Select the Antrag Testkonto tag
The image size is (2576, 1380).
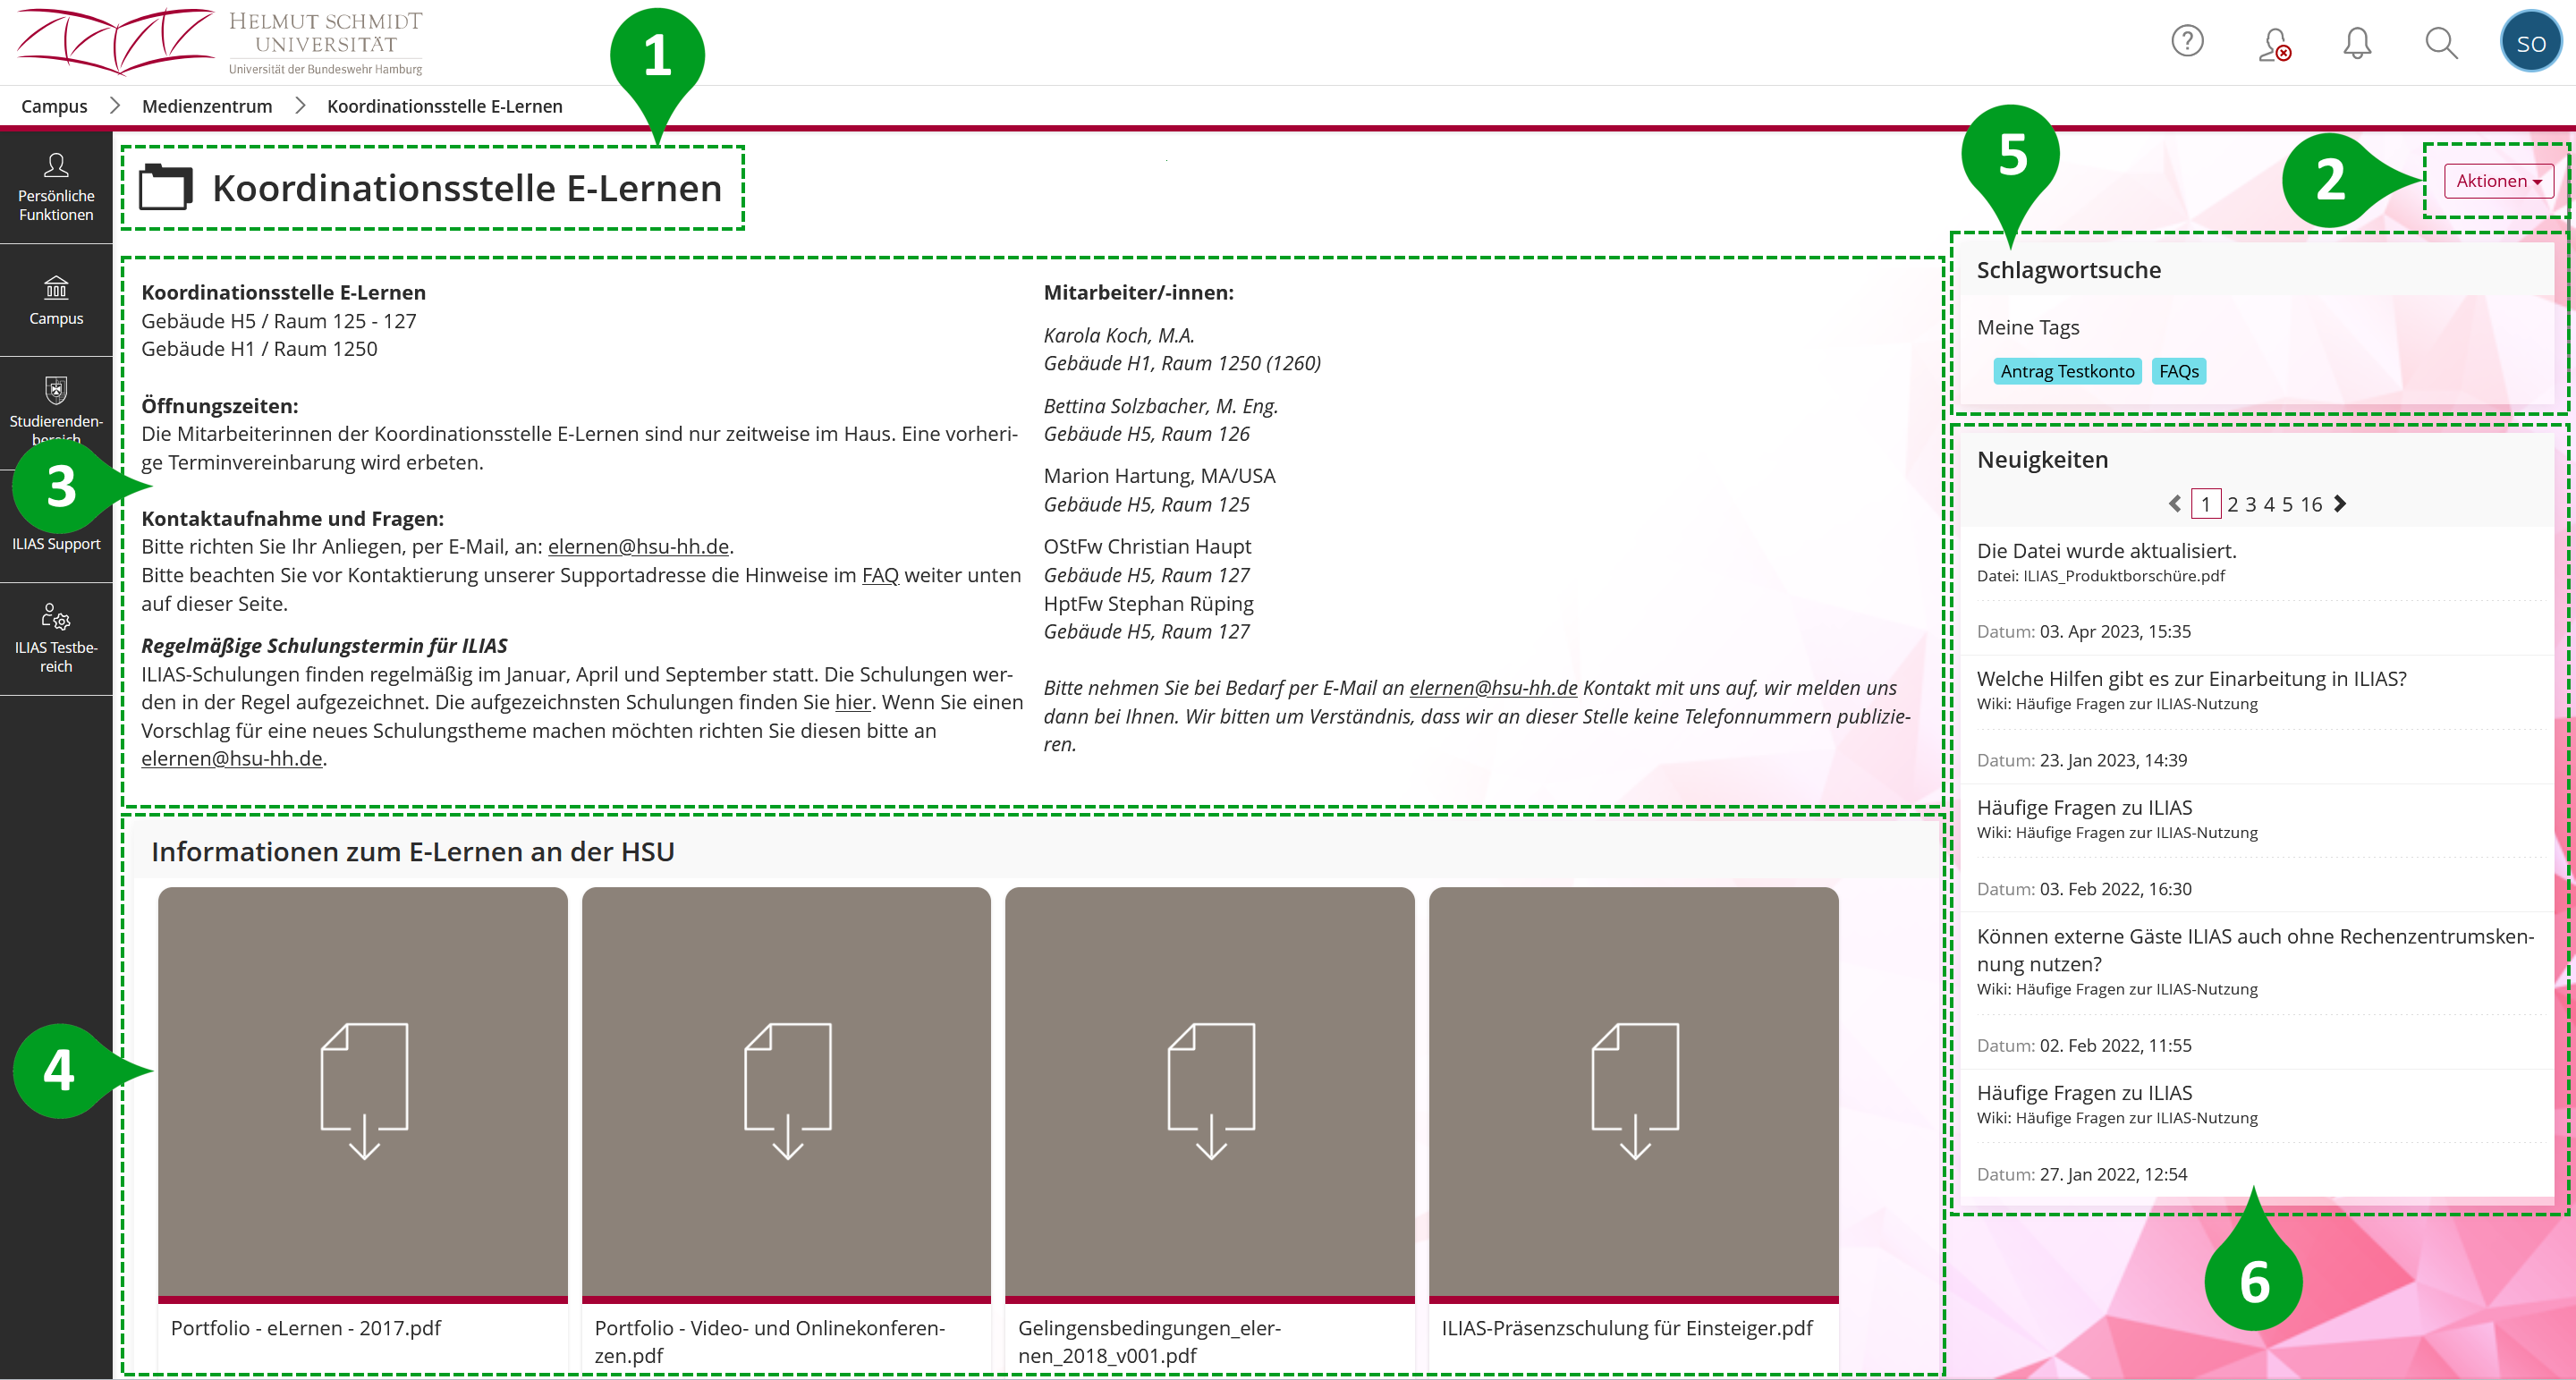click(x=2067, y=371)
